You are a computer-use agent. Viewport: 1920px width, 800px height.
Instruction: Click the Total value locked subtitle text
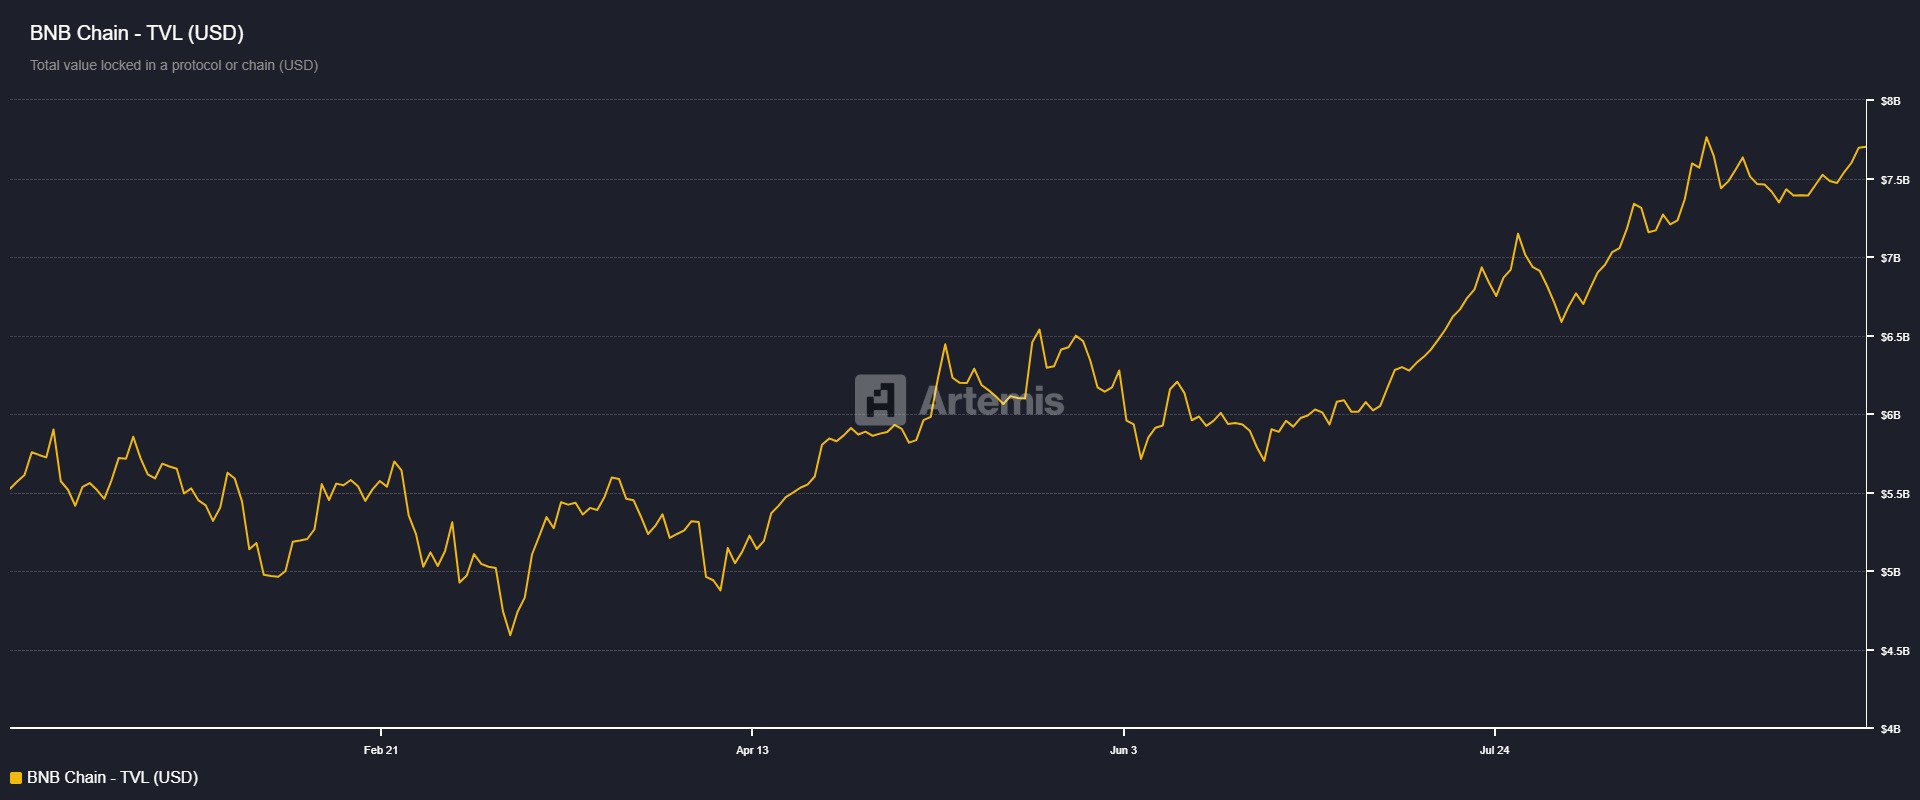click(174, 65)
